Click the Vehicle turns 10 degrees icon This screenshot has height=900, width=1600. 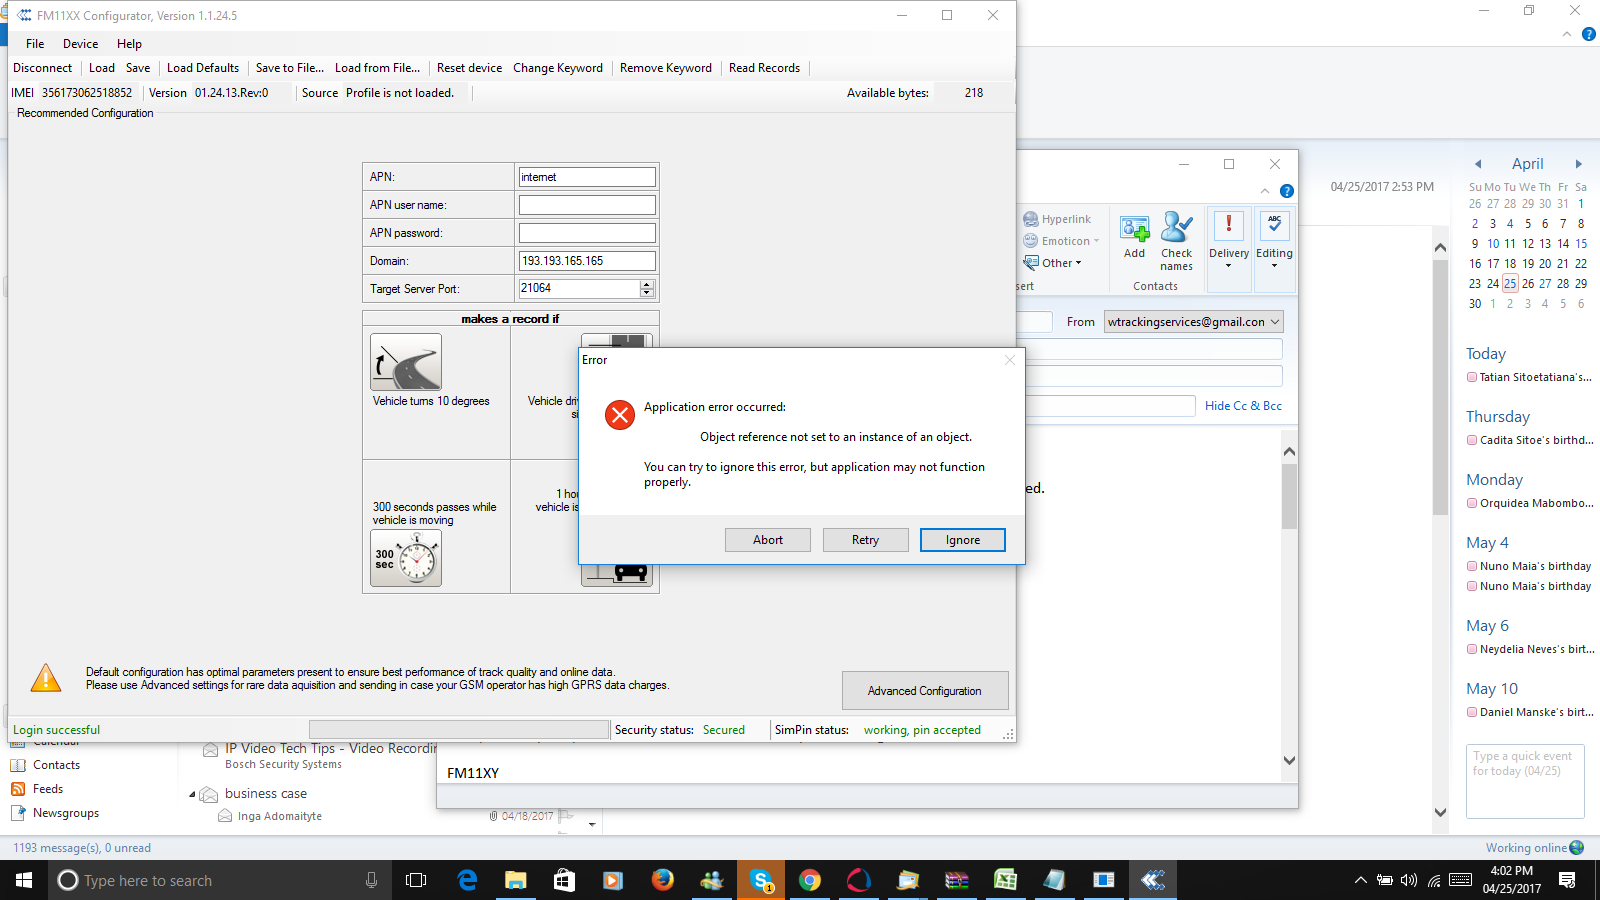click(x=406, y=362)
